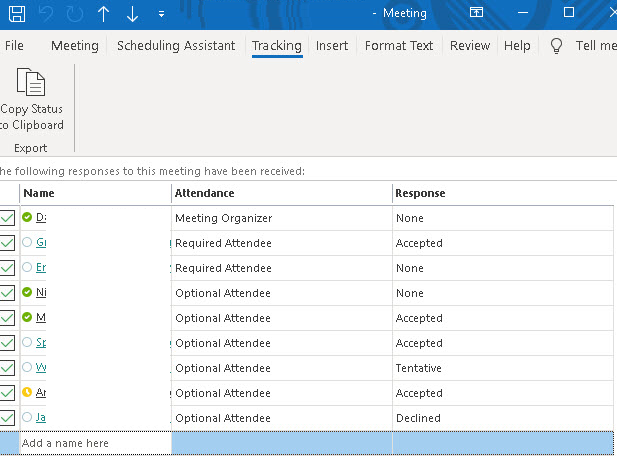The width and height of the screenshot is (617, 458).
Task: Click Required Attendee cell in 'Gr' row
Action: pyautogui.click(x=282, y=243)
